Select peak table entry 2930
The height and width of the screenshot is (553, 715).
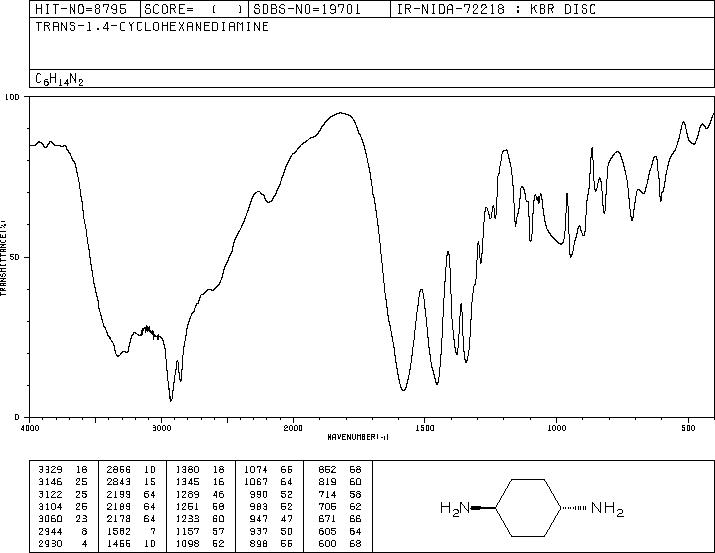coord(51,543)
